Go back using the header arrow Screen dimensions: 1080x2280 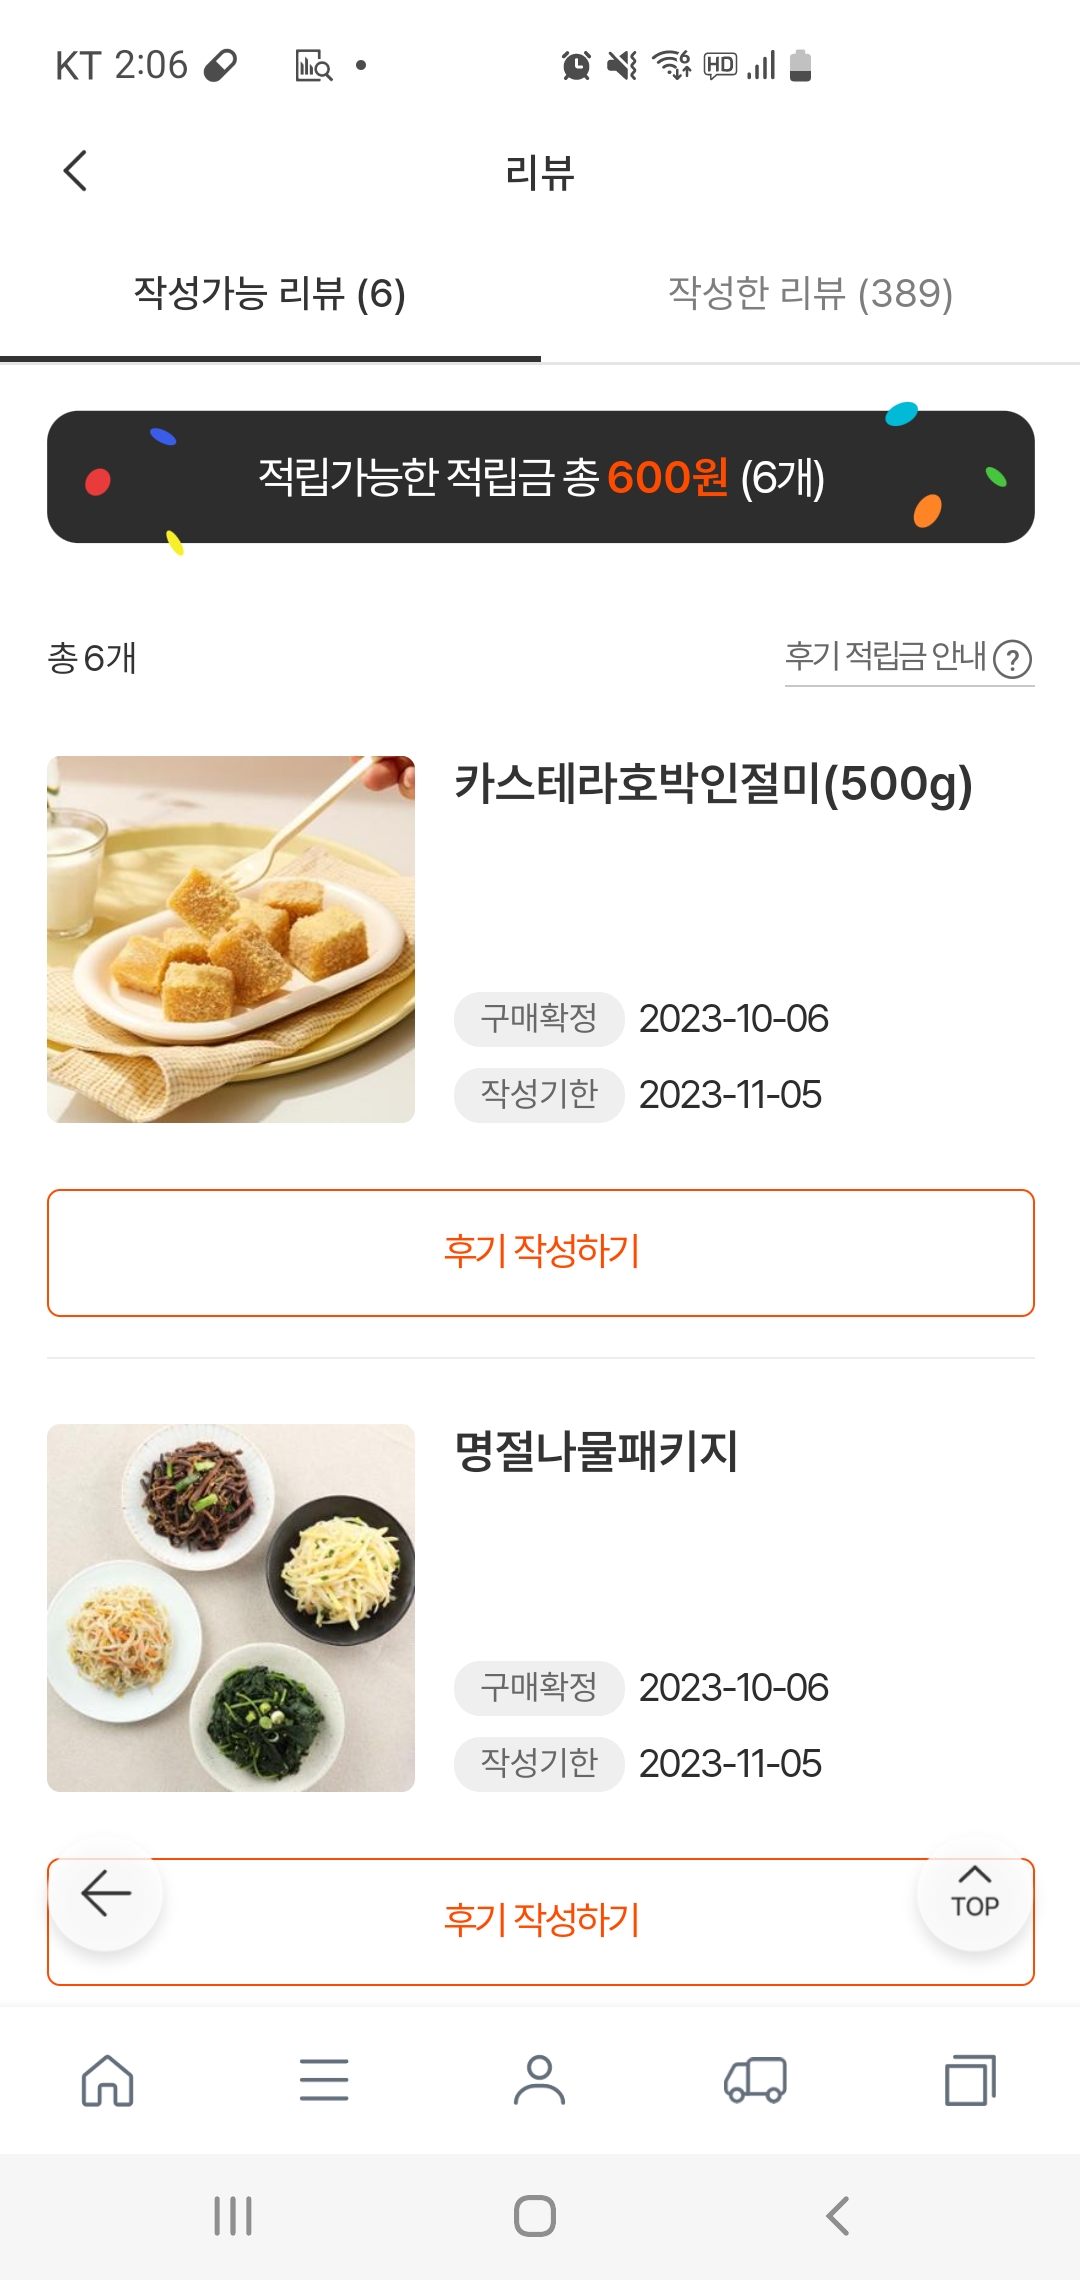coord(75,171)
